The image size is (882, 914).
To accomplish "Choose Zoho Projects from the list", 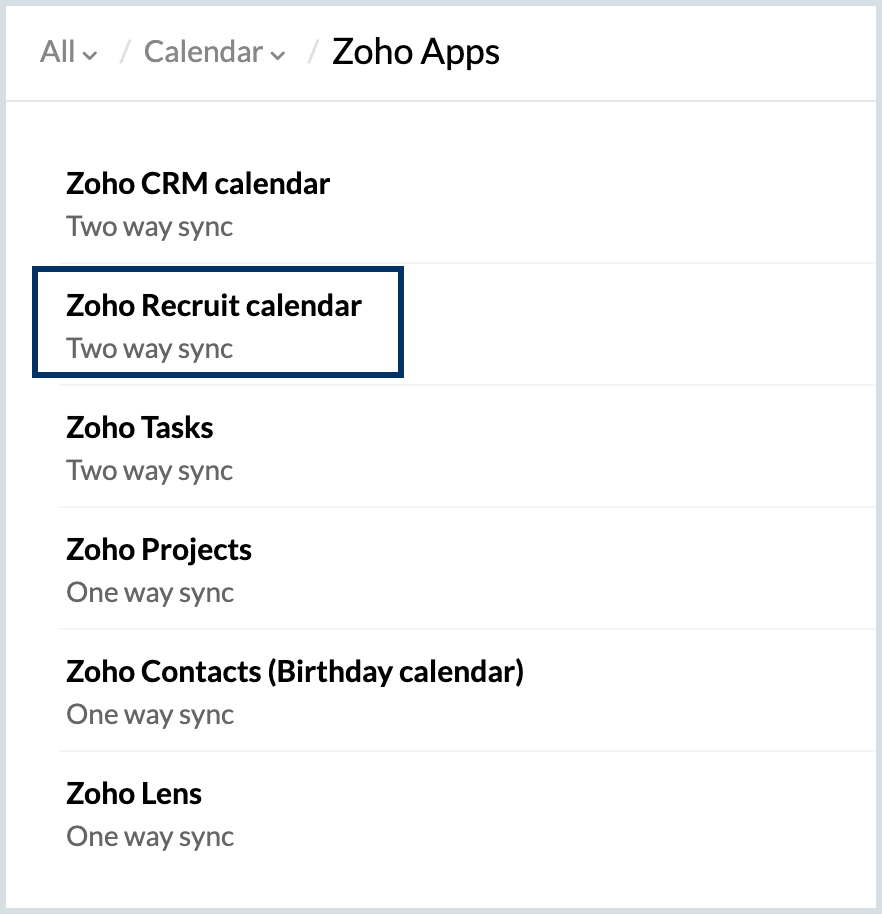I will [159, 550].
